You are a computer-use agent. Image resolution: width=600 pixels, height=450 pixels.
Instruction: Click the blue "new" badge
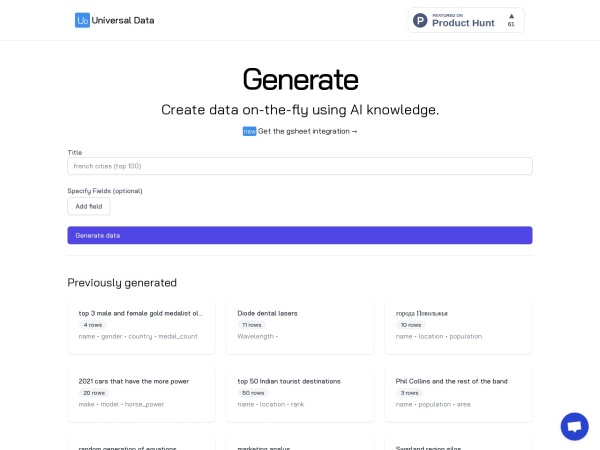coord(249,131)
